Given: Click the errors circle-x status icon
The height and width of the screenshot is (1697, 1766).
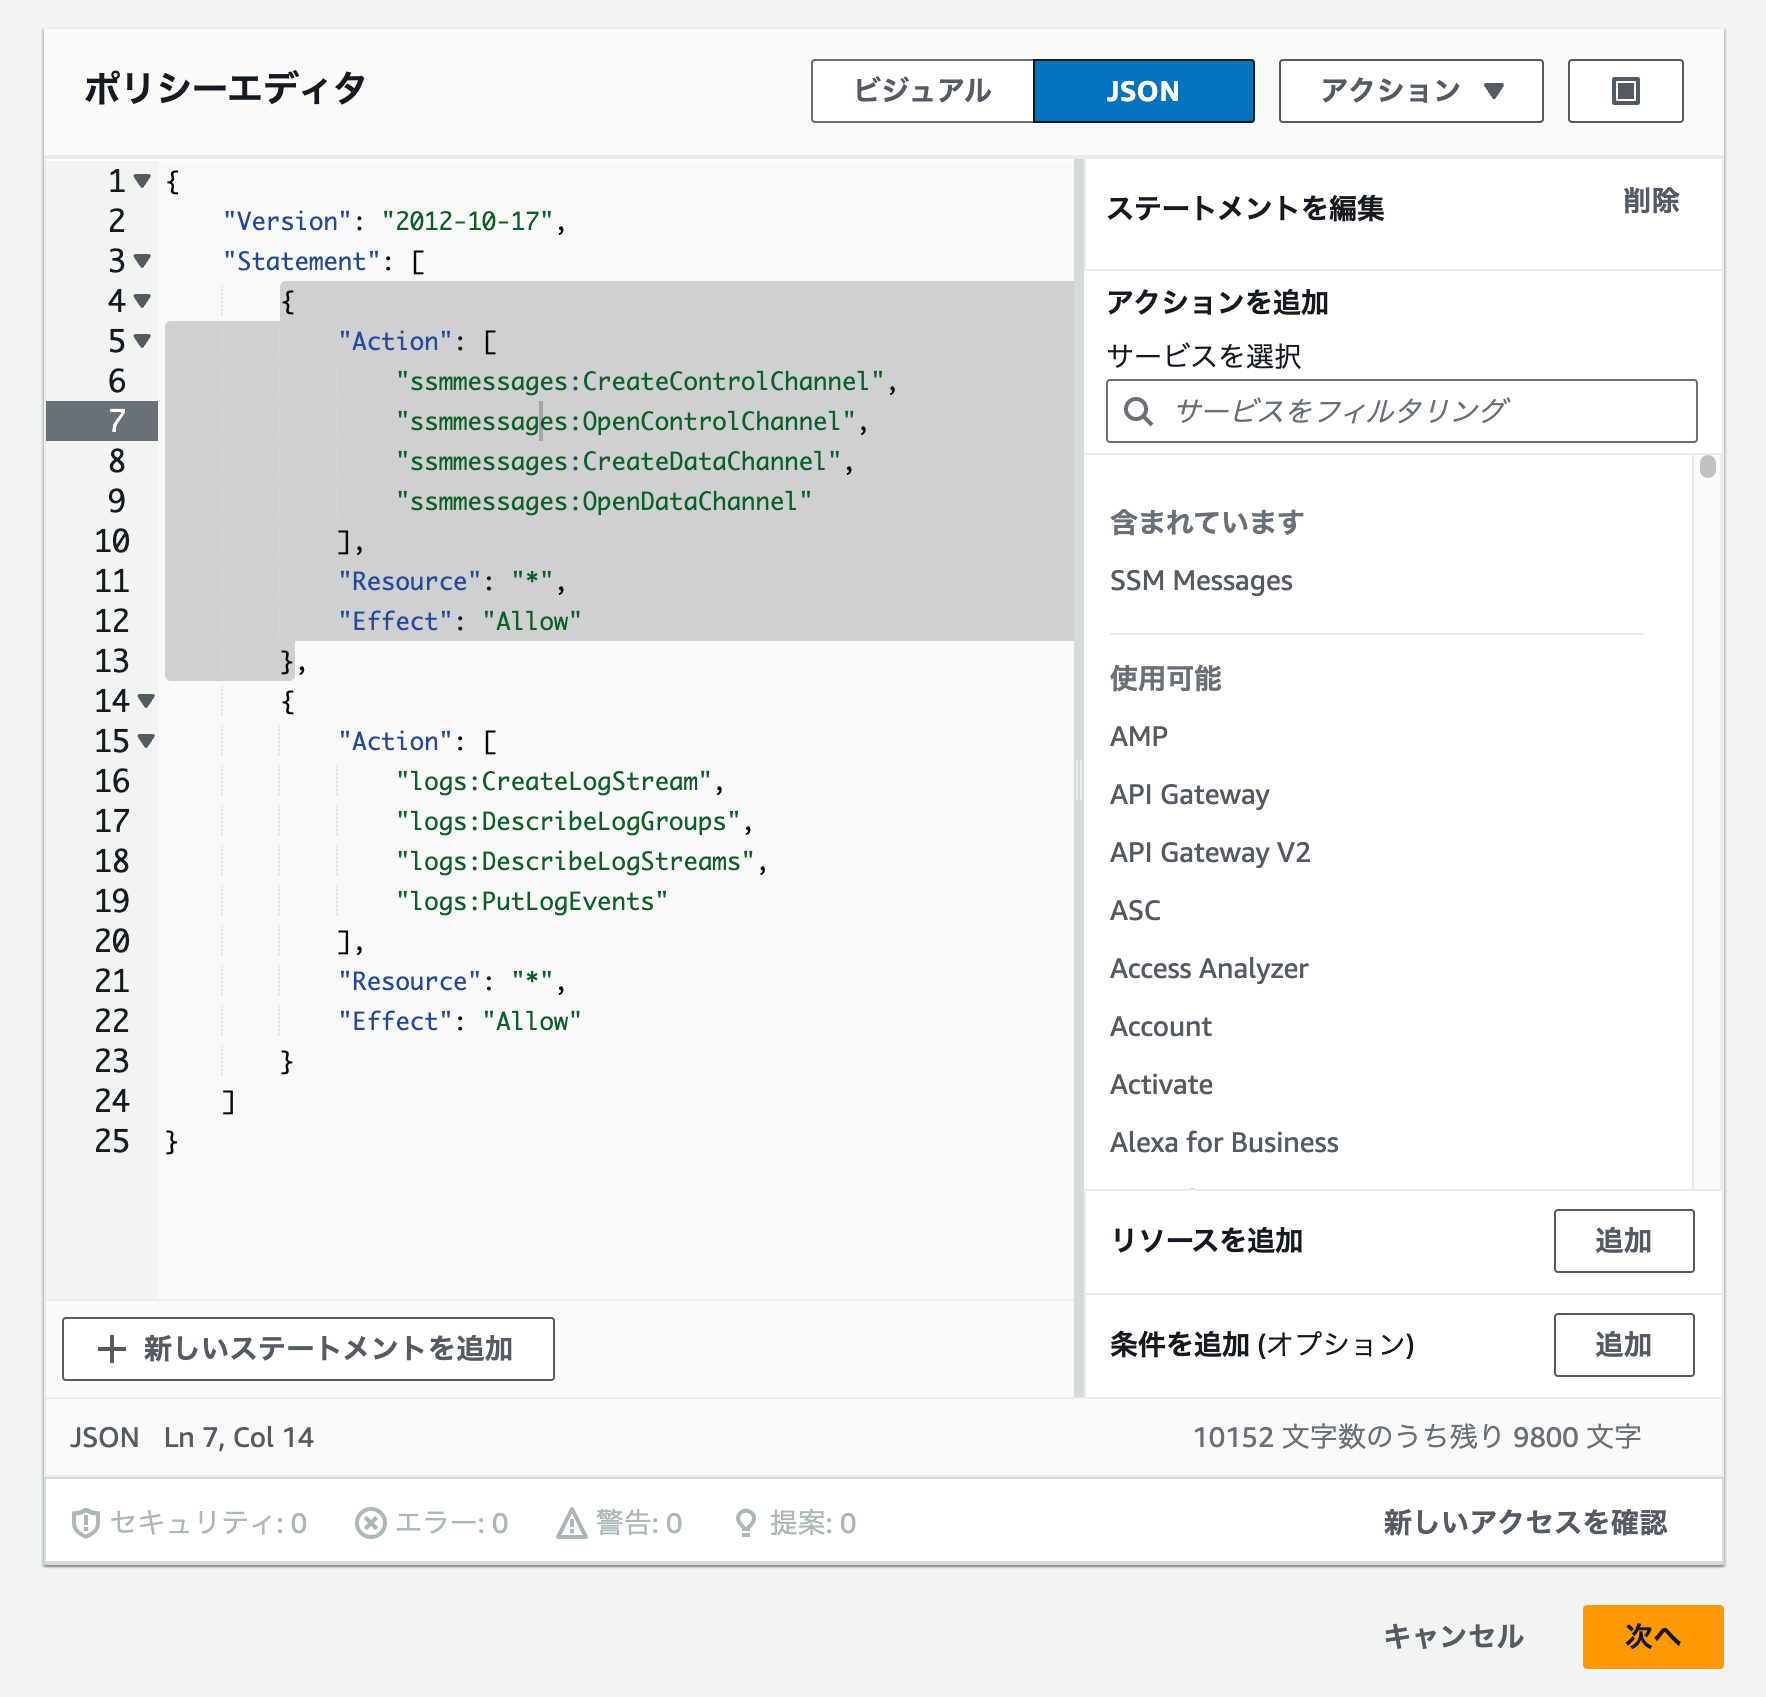Looking at the screenshot, I should (x=370, y=1523).
